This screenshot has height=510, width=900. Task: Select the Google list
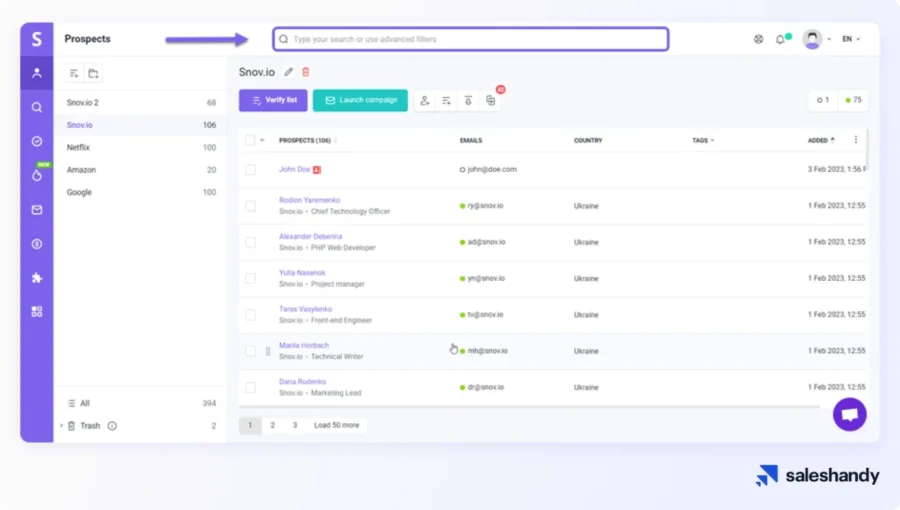[141, 192]
